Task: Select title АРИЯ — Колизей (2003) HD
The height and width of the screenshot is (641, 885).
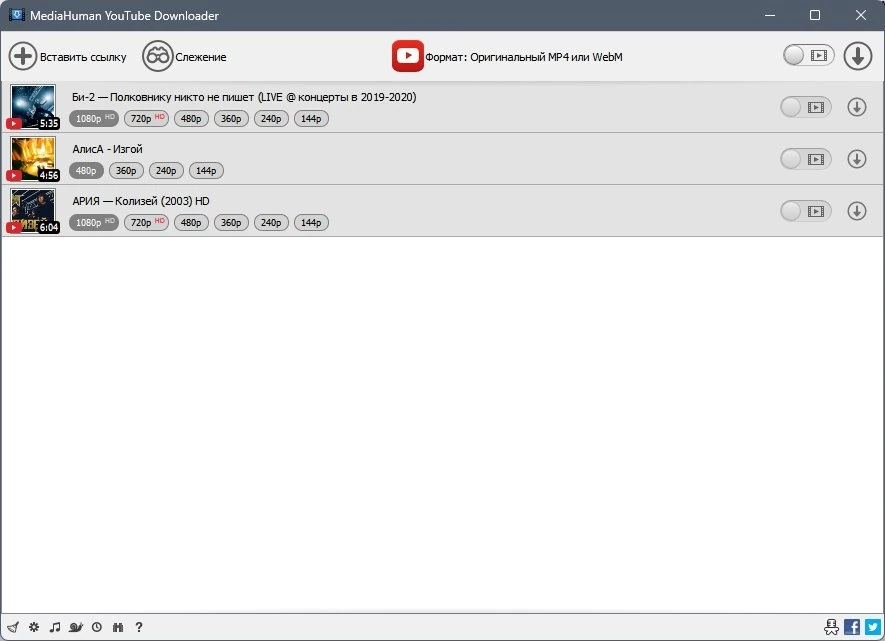Action: coord(141,201)
